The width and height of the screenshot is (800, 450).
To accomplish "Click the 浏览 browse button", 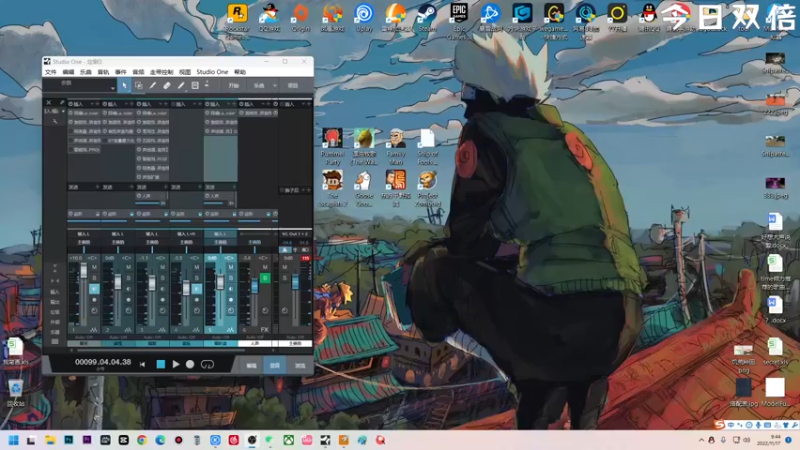I will pos(300,365).
